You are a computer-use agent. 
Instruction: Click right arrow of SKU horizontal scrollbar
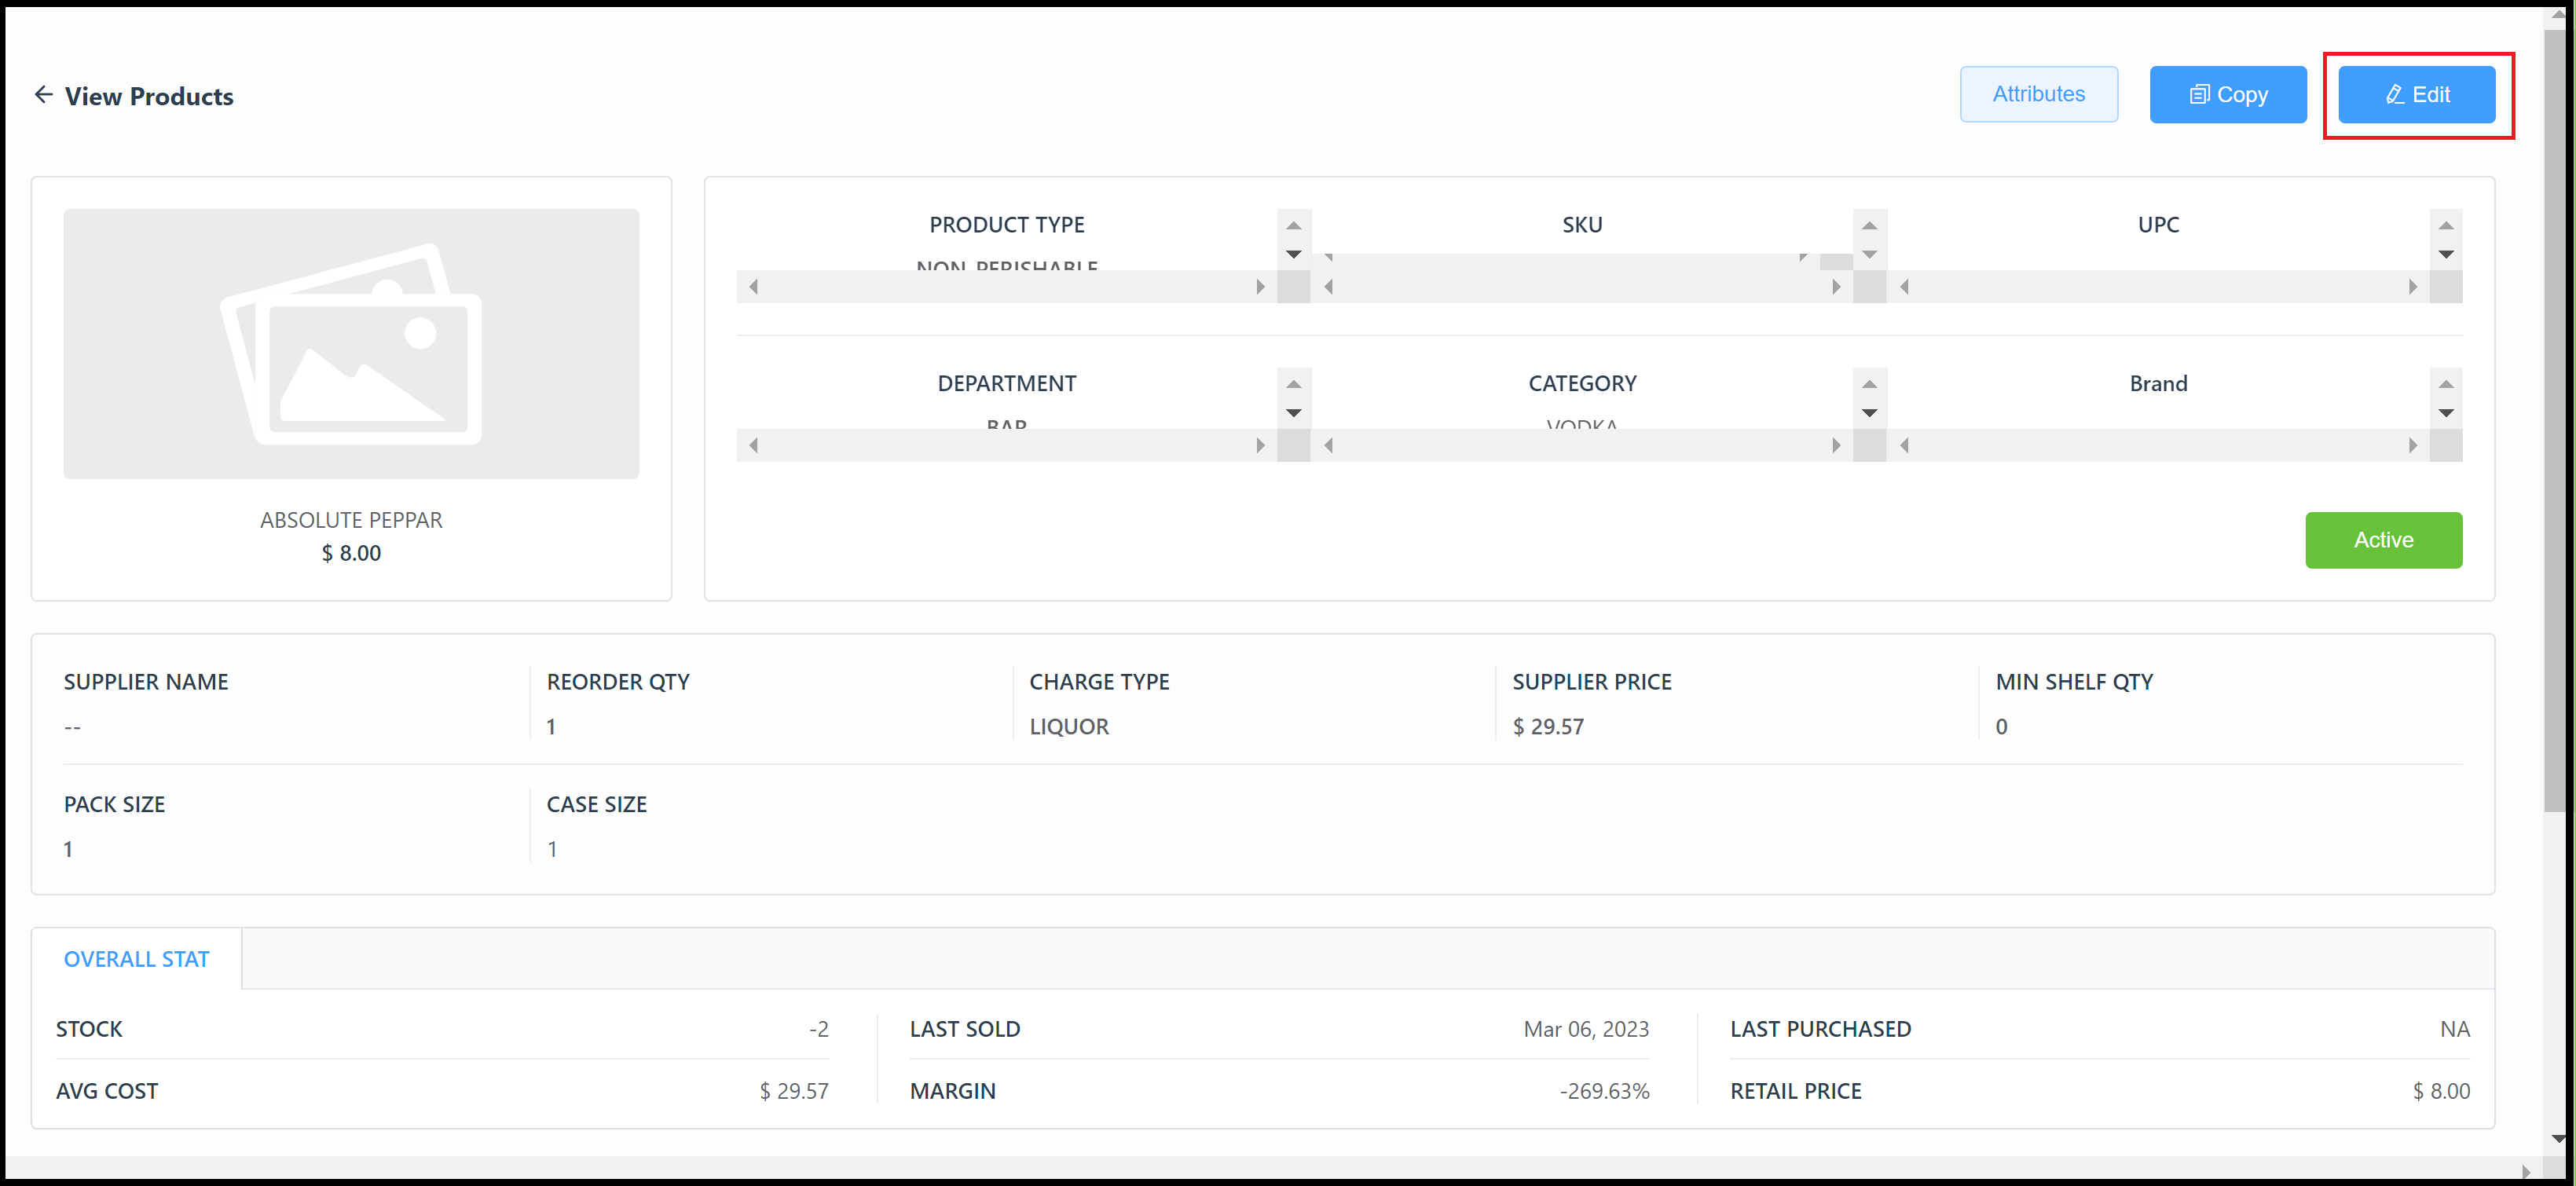point(1836,287)
